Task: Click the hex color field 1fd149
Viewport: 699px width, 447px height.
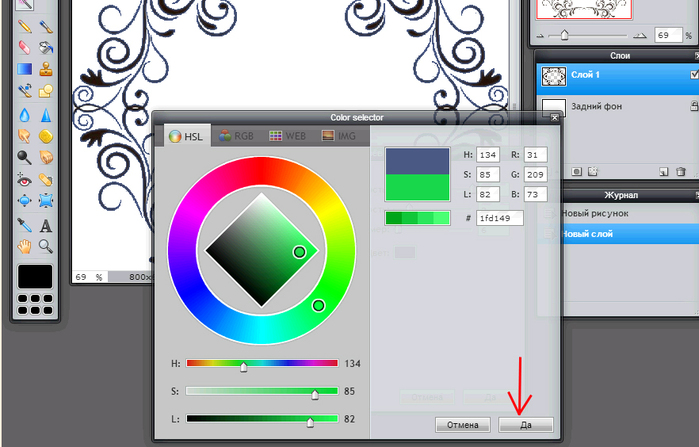Action: coord(499,218)
